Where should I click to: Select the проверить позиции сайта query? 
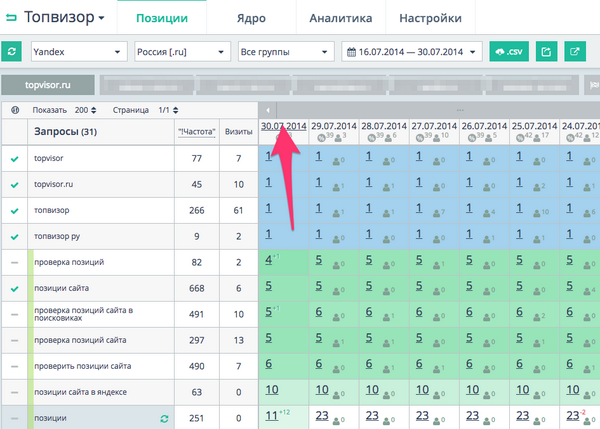[x=83, y=366]
